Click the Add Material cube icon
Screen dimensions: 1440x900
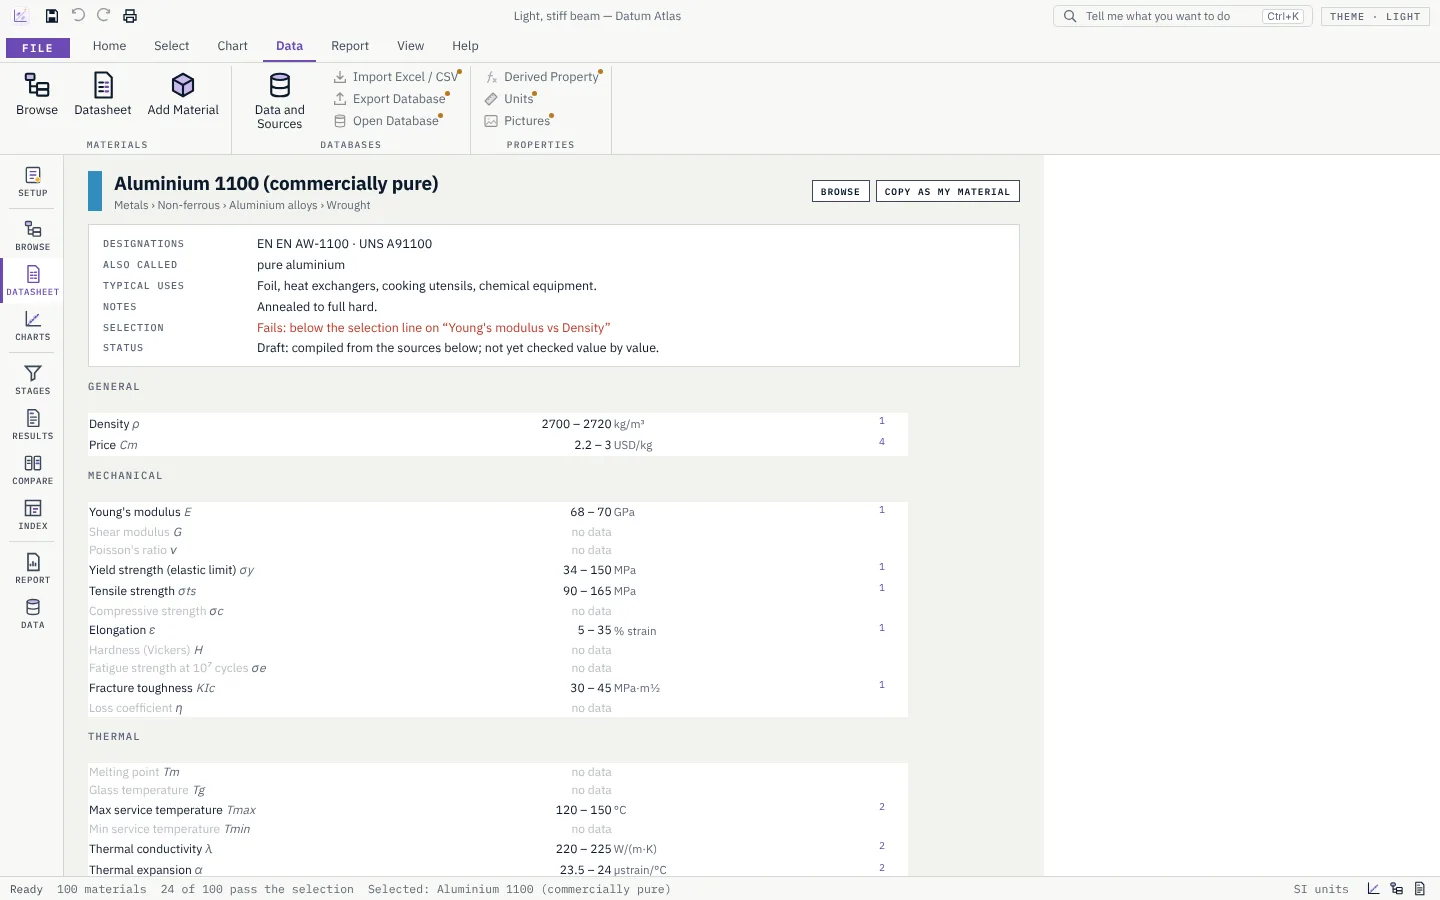(x=183, y=85)
